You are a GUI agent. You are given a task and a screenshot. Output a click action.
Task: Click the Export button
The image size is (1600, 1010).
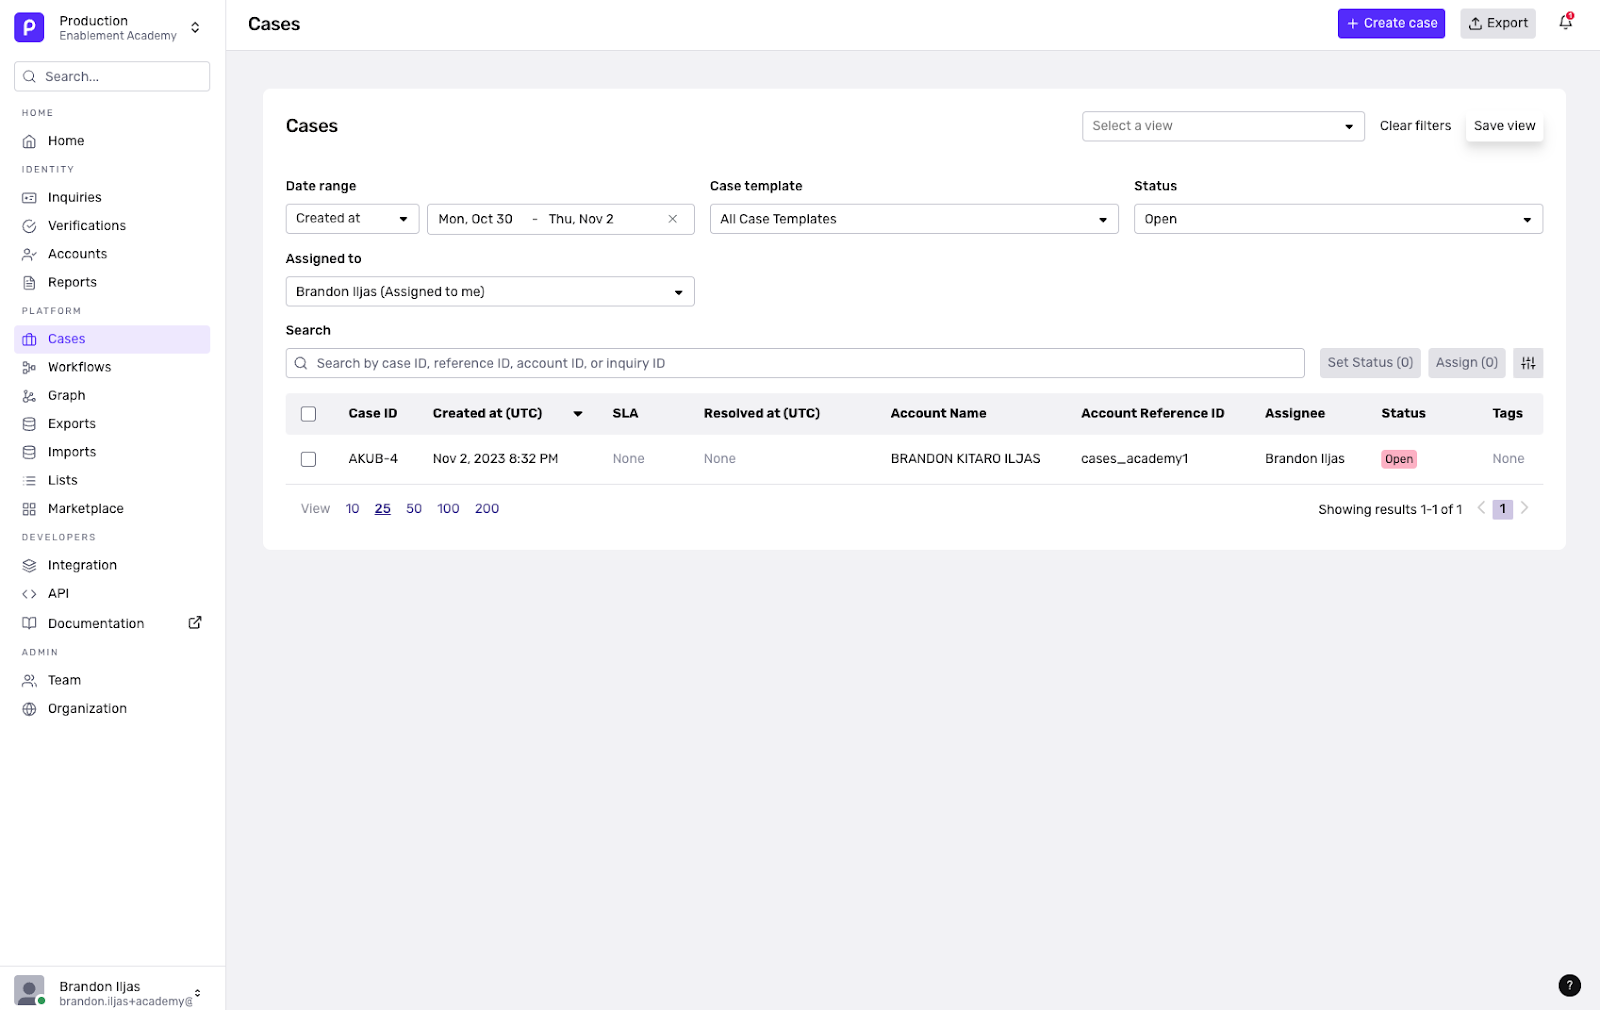1497,23
